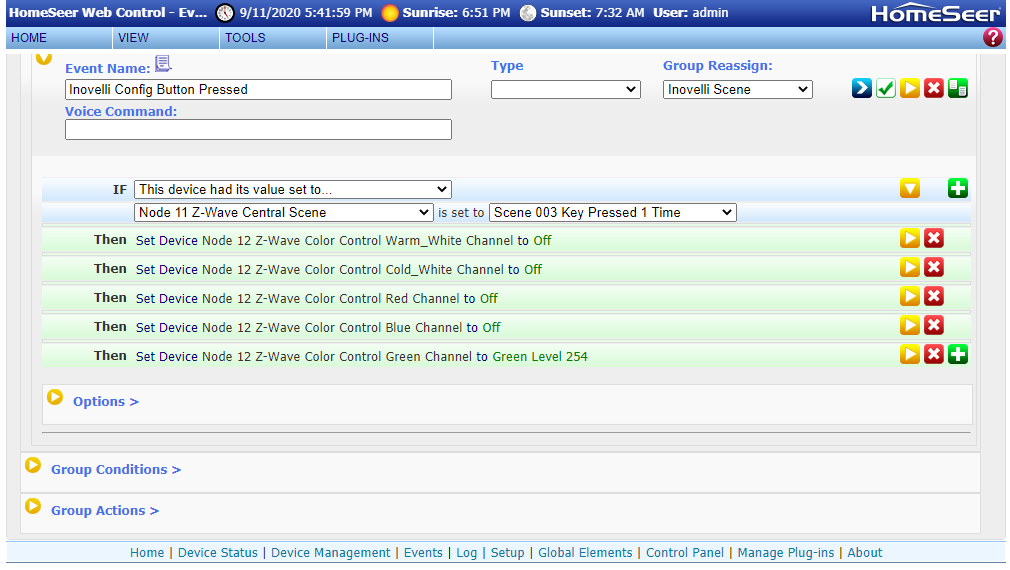The height and width of the screenshot is (570, 1010).
Task: Edit the Green Channel Level 254 action
Action: click(x=361, y=356)
